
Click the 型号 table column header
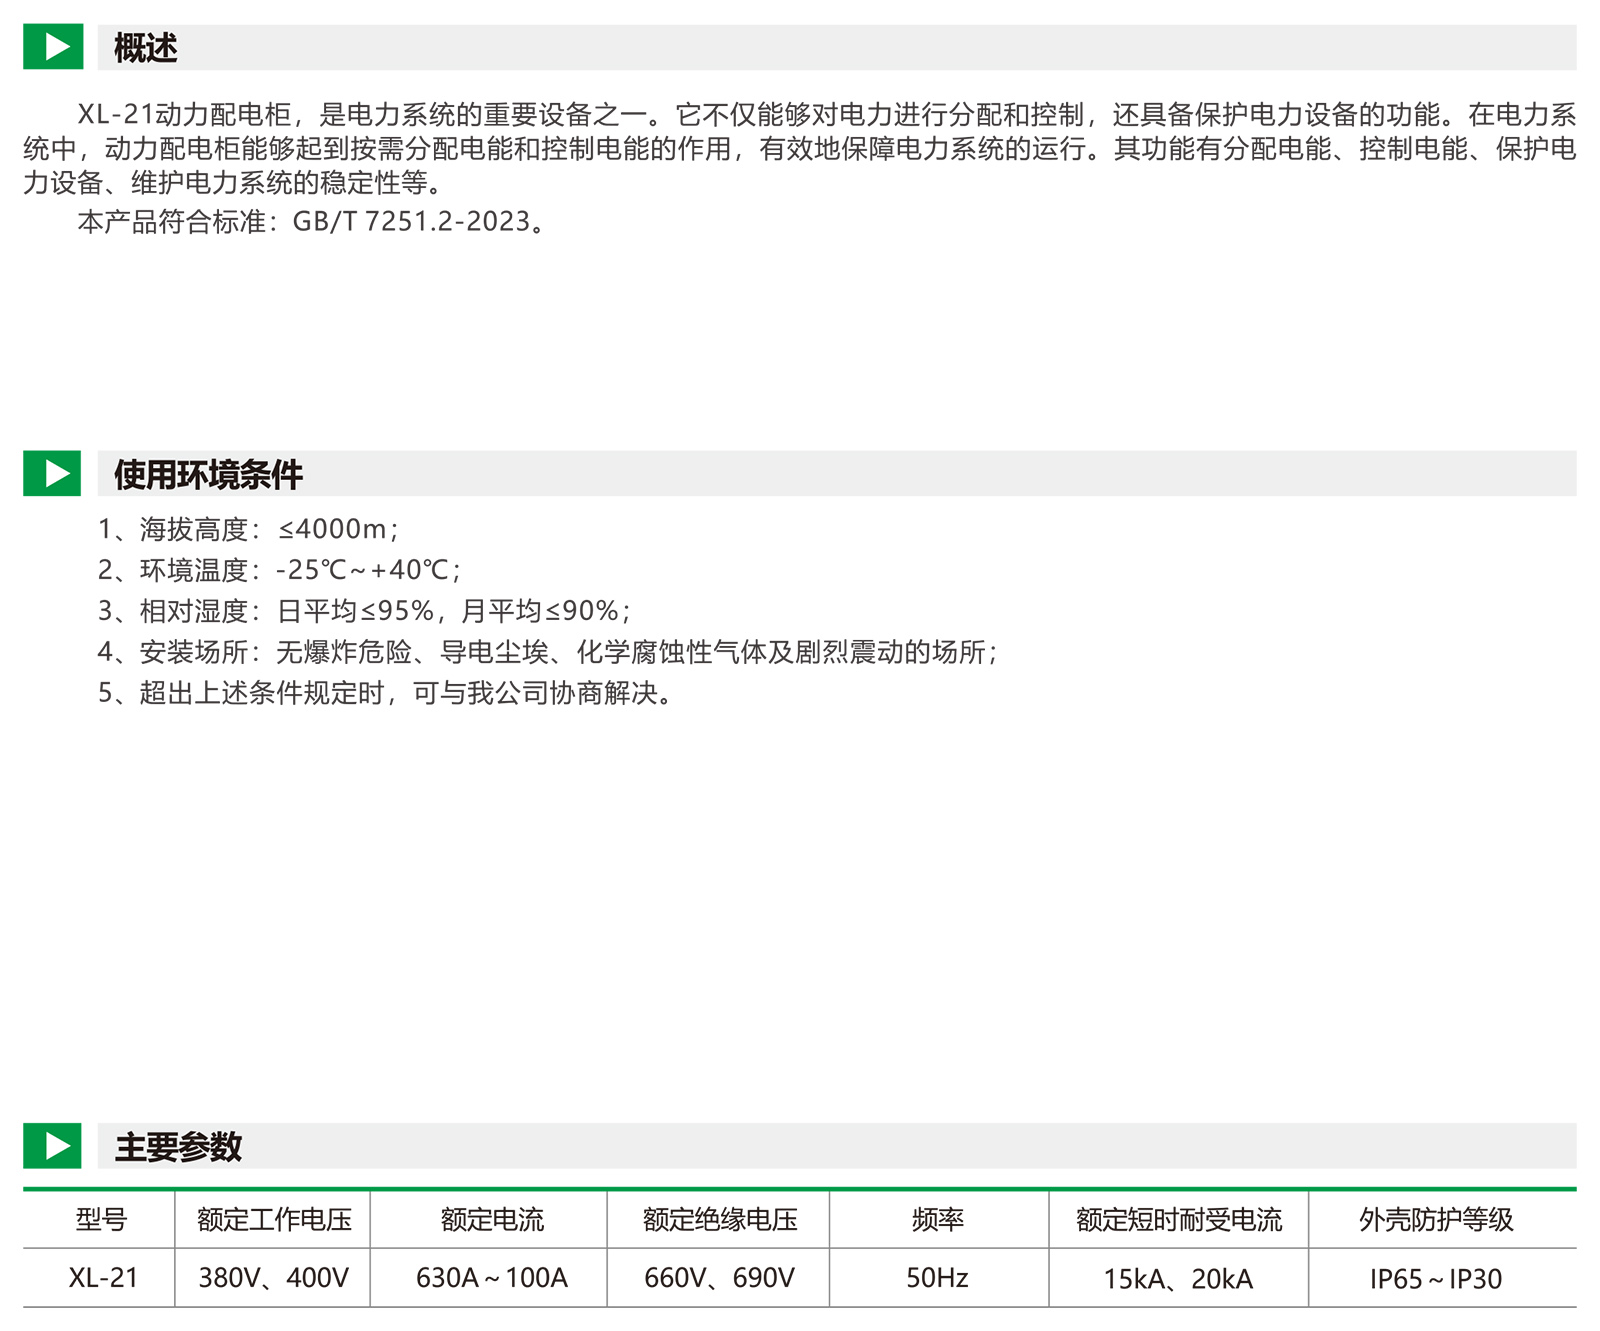(x=101, y=1219)
